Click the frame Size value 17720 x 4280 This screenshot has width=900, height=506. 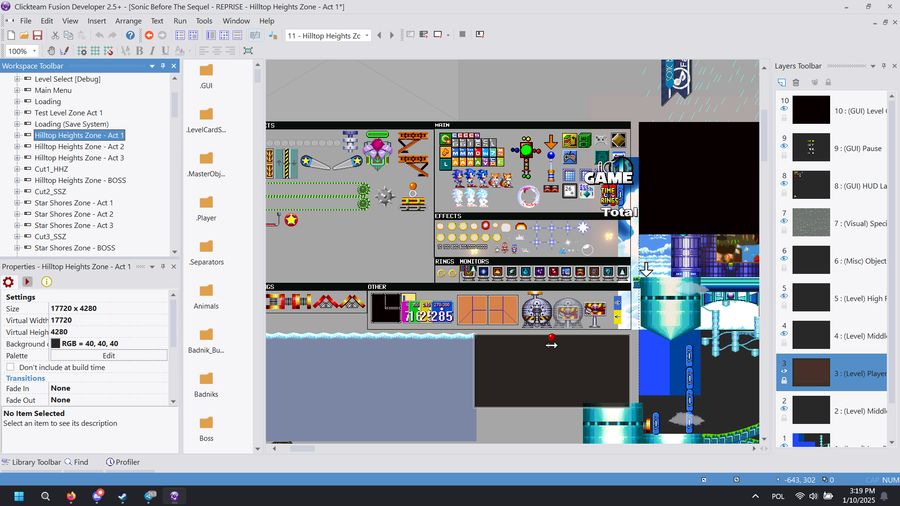pos(108,309)
